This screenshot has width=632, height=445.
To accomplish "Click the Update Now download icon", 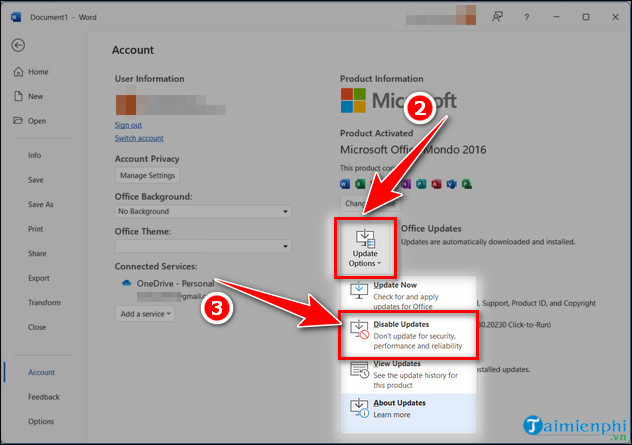I will tap(359, 291).
